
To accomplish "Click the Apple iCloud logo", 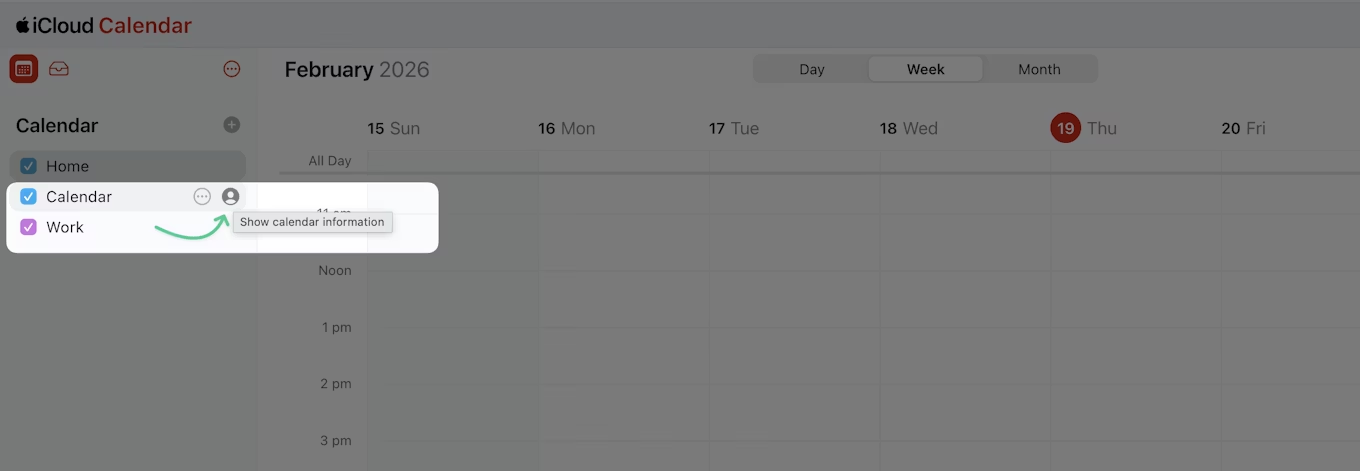I will coord(22,26).
